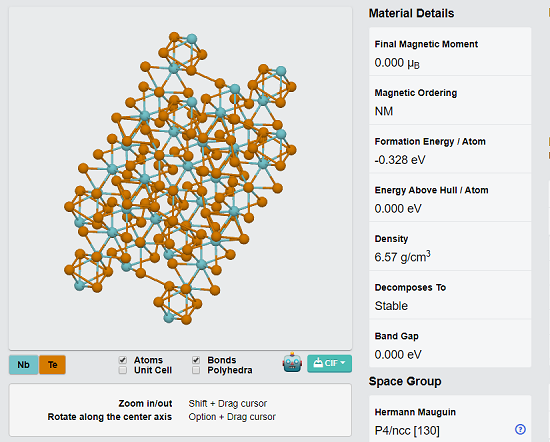
Task: Select the Band Gap value row
Action: [x=450, y=343]
